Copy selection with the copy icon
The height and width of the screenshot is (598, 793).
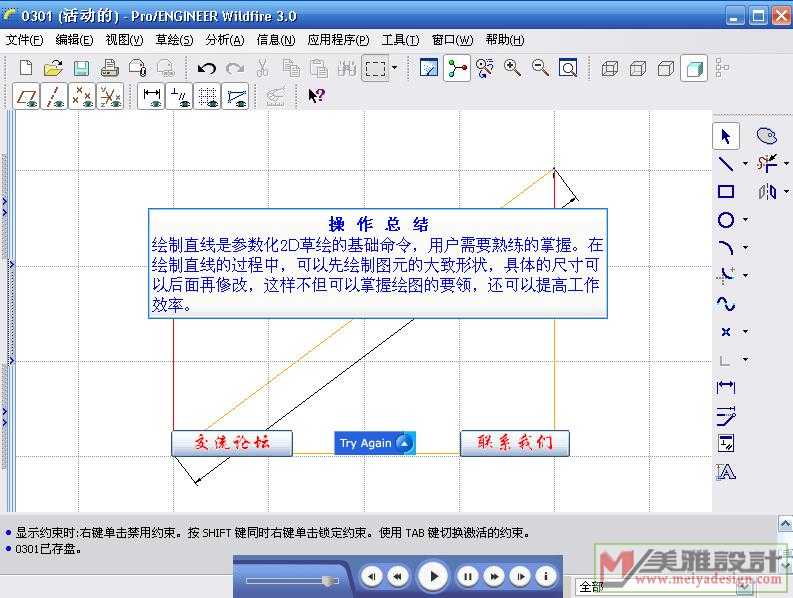(x=291, y=68)
